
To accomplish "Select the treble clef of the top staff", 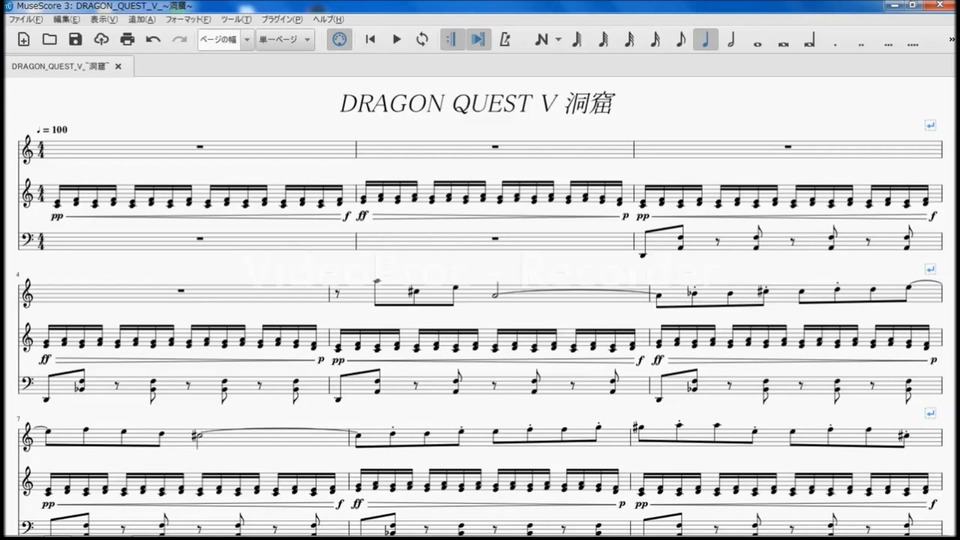I will [27, 150].
